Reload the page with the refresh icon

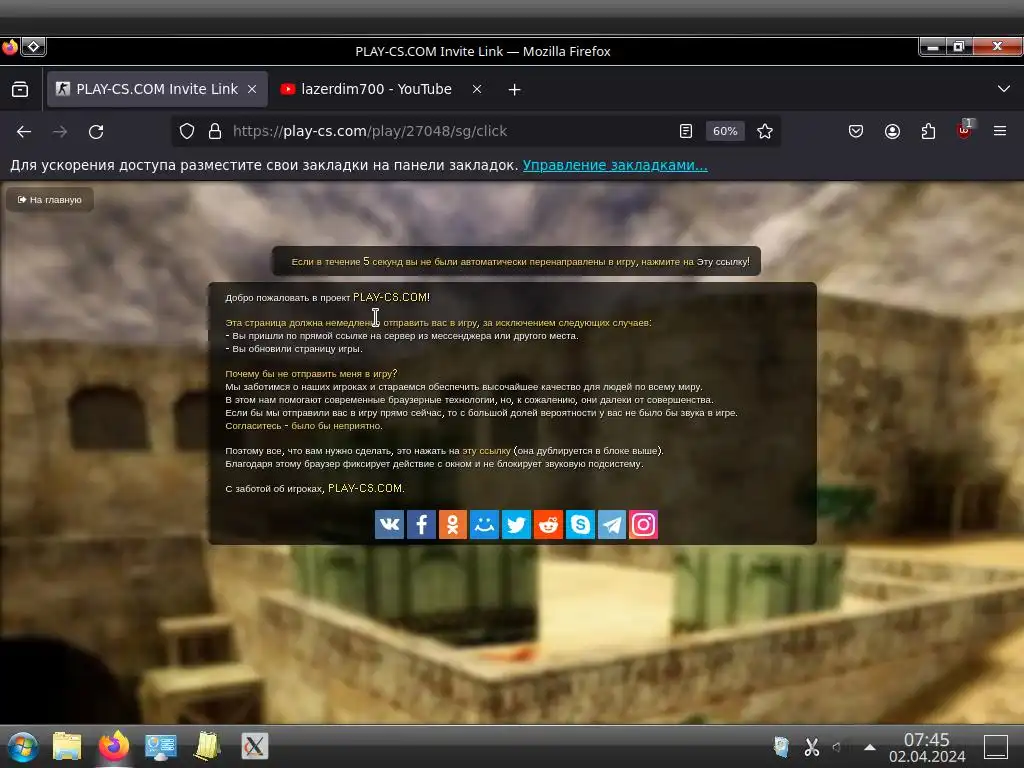coord(96,131)
